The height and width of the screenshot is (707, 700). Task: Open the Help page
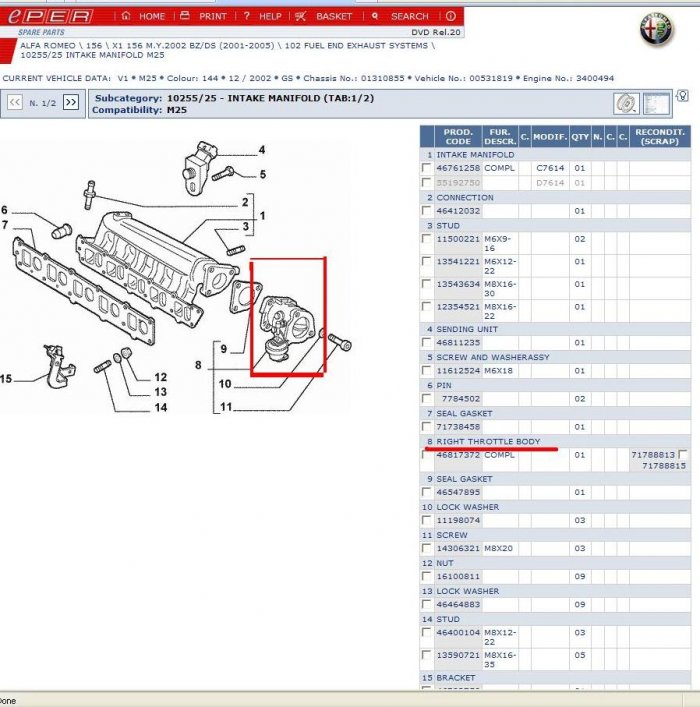click(263, 16)
